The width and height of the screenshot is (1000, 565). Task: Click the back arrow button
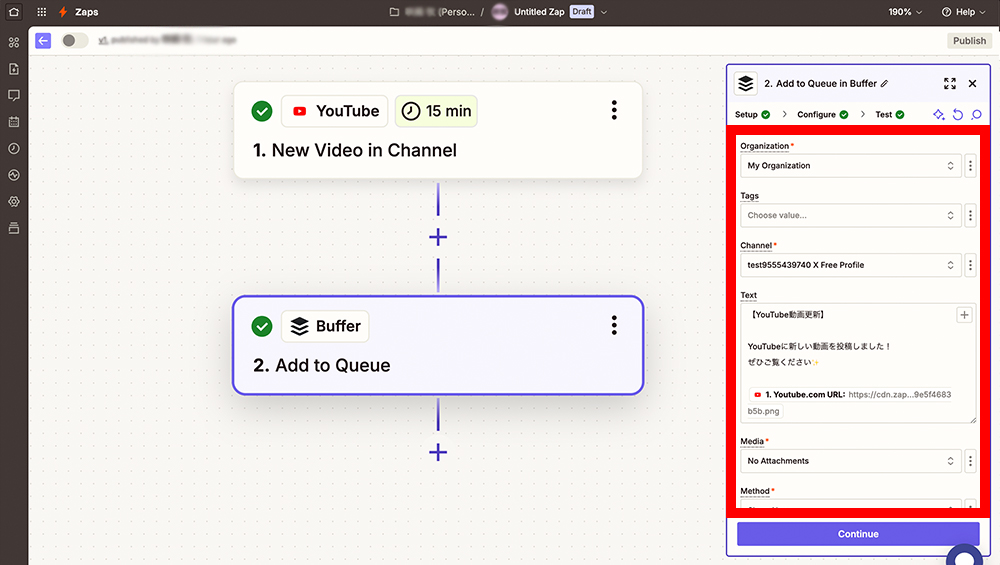coord(43,41)
